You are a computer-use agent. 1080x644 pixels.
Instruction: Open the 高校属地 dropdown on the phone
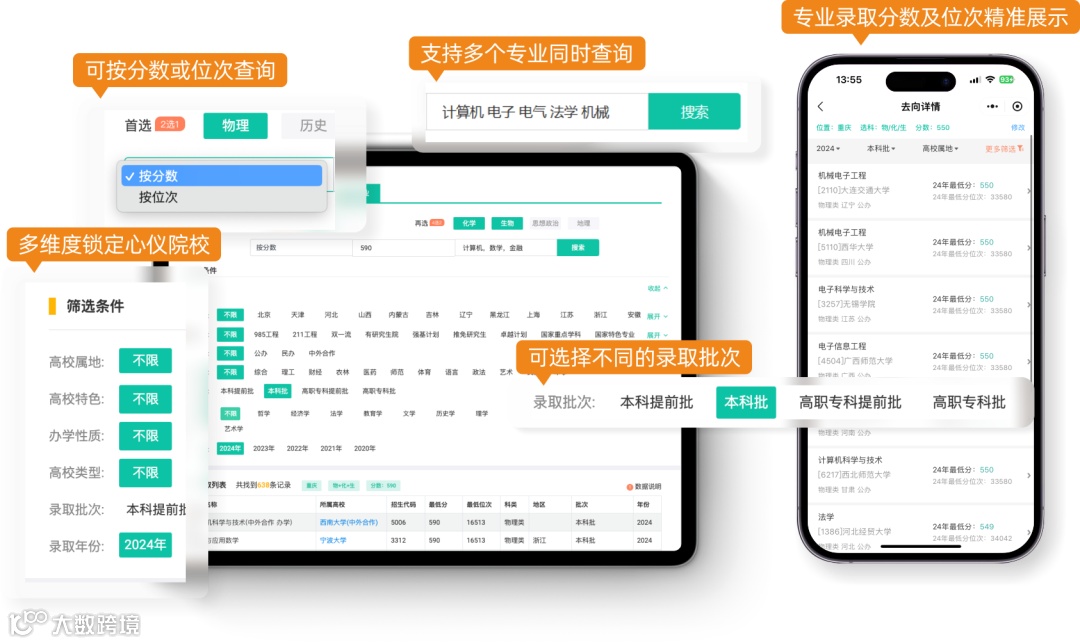point(940,148)
